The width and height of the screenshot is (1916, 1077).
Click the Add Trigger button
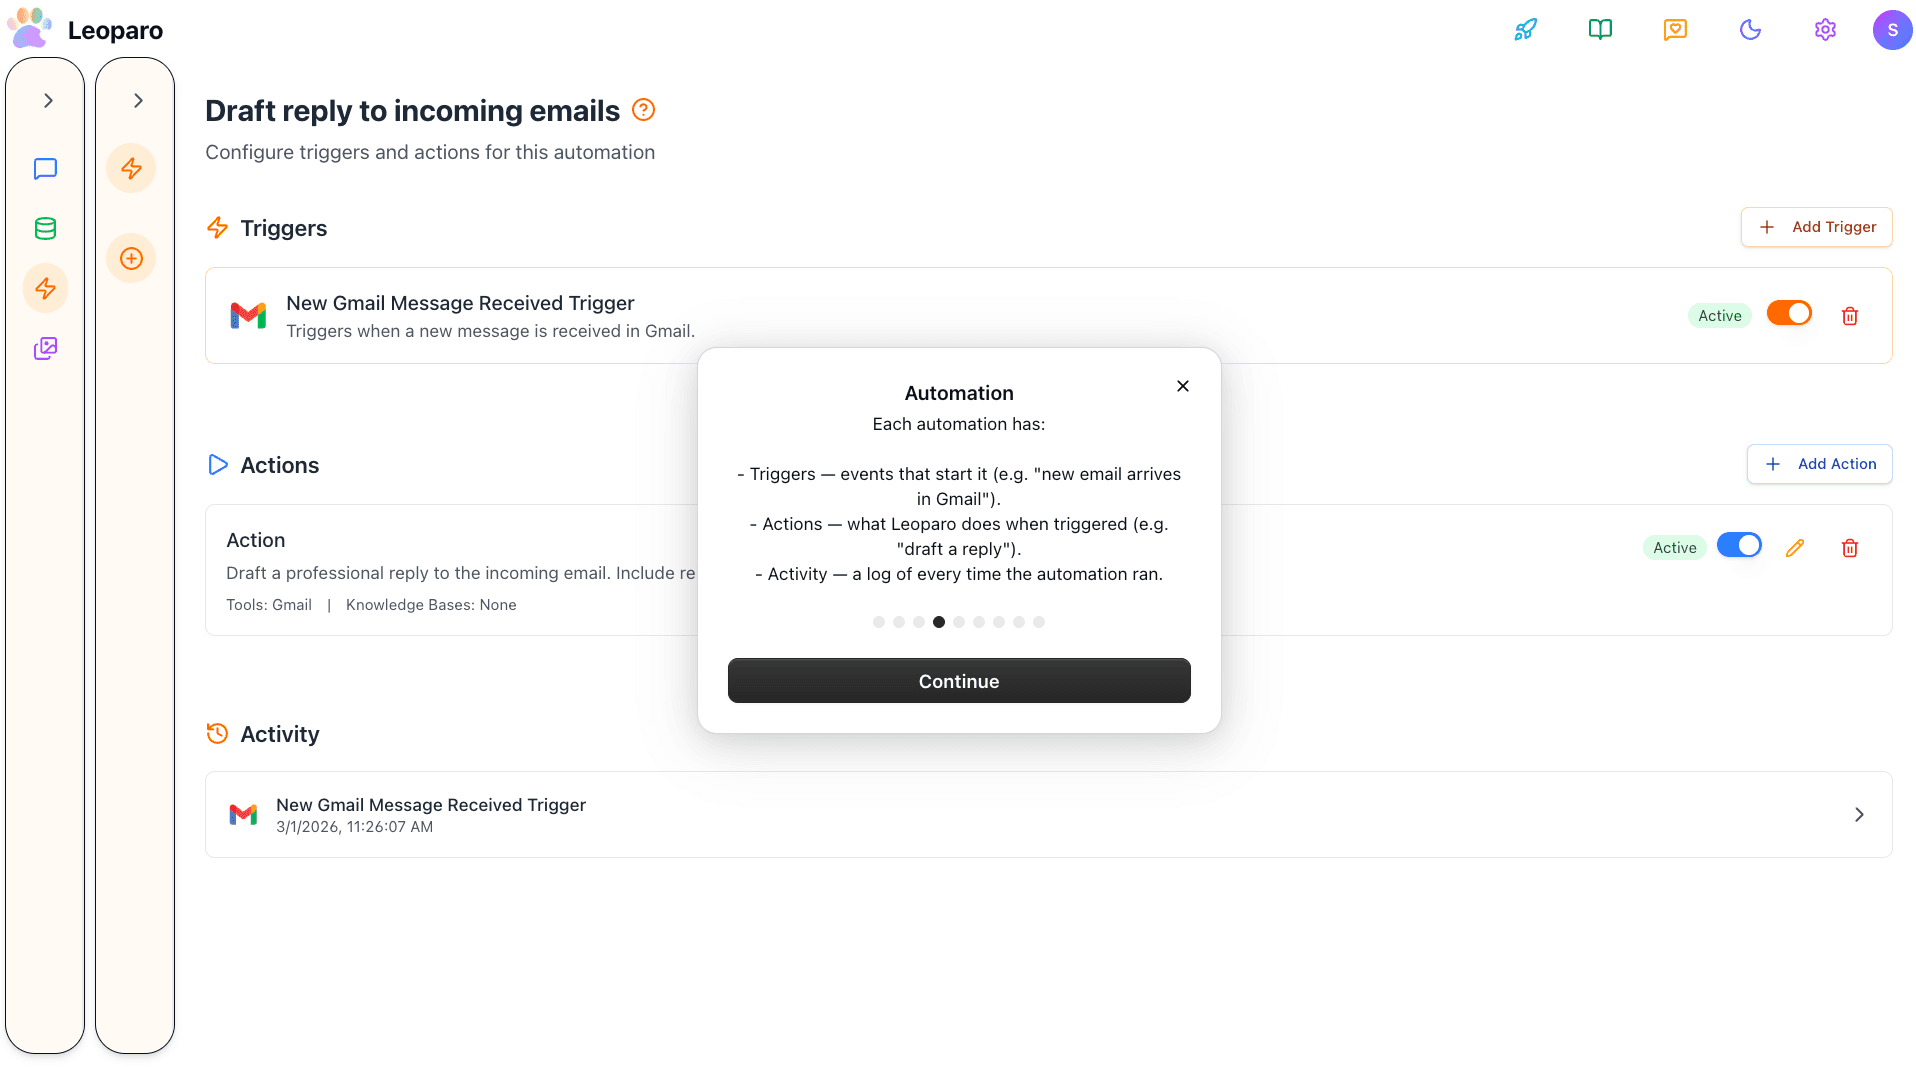(x=1816, y=227)
